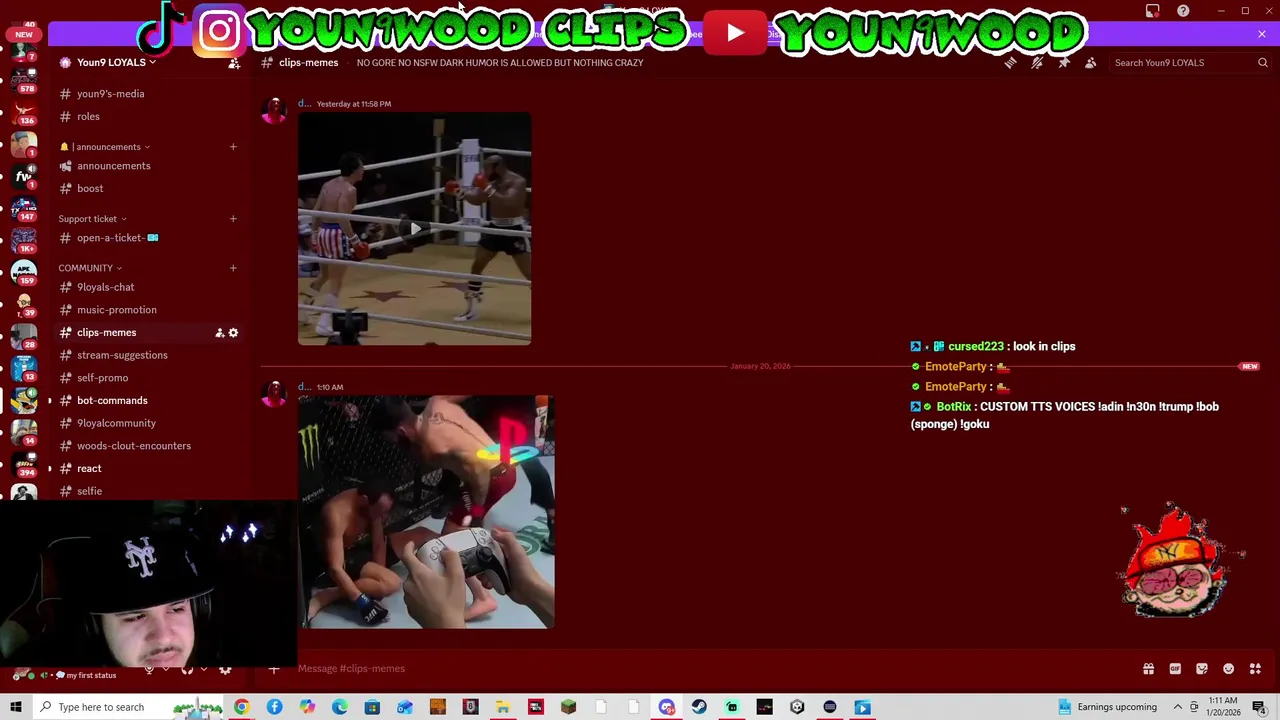Create invite for clips-memes channel
This screenshot has width=1280, height=720.
tap(219, 333)
